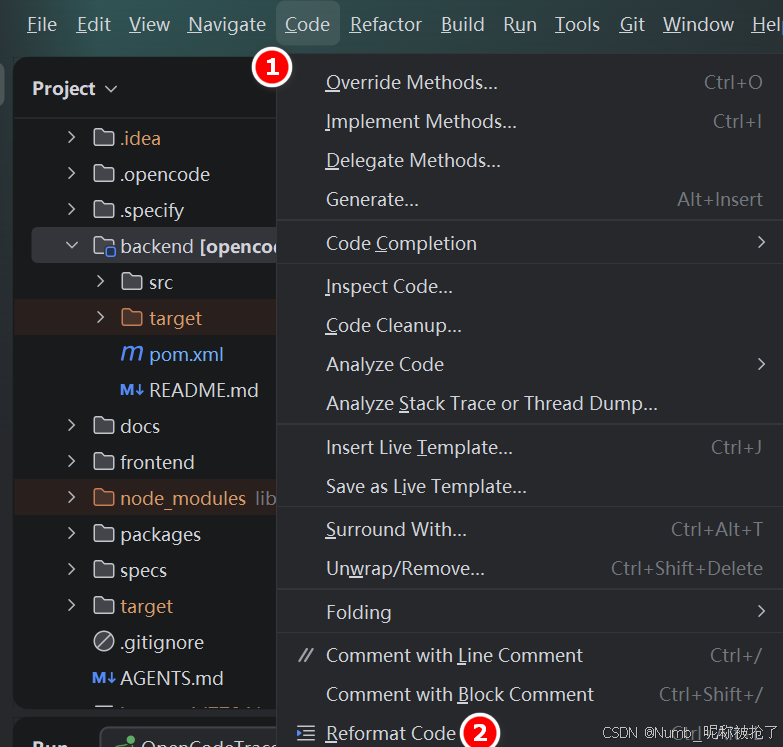
Task: Select the pom.xml file name
Action: coord(186,354)
